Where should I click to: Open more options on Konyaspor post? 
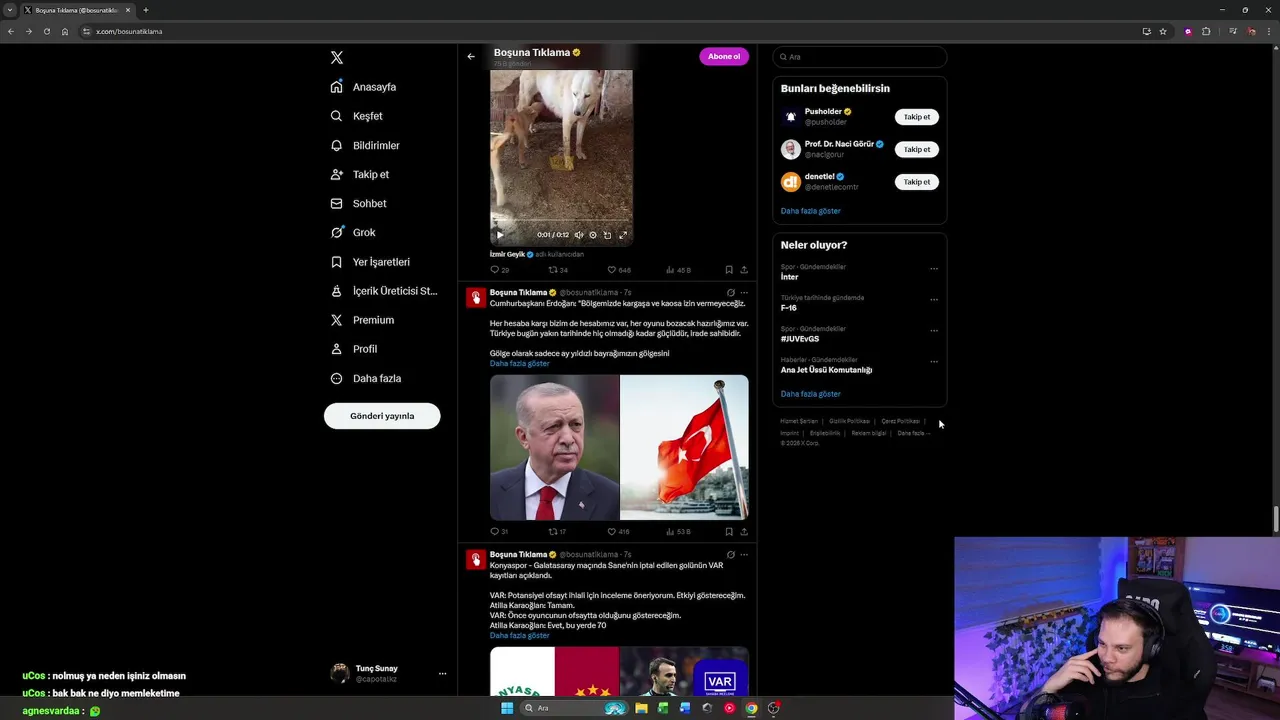point(744,555)
